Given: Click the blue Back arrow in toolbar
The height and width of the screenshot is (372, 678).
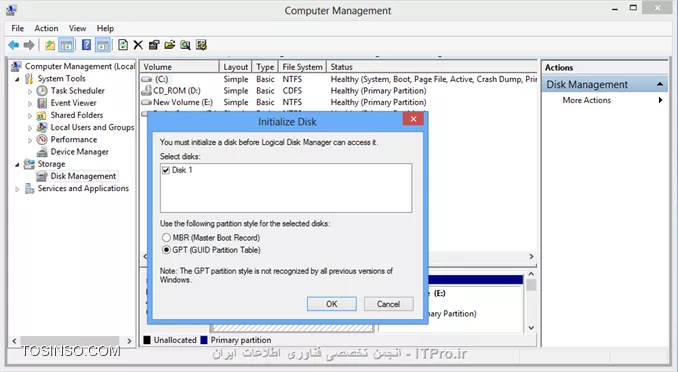Looking at the screenshot, I should 13,45.
